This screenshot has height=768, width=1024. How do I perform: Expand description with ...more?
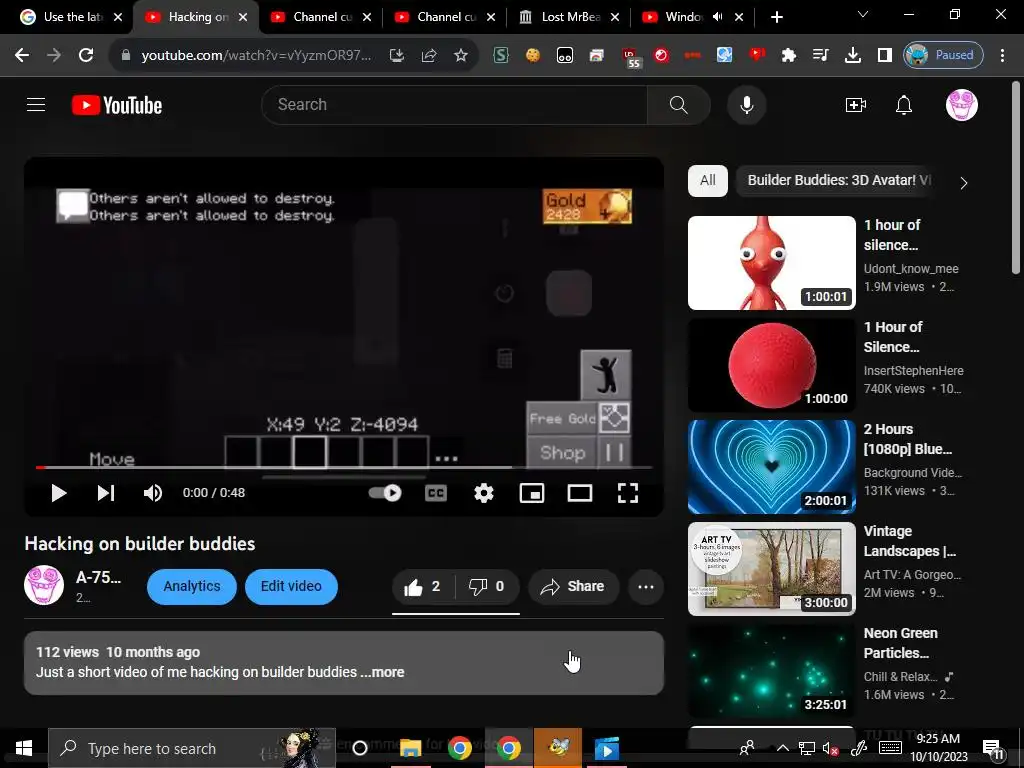point(382,672)
